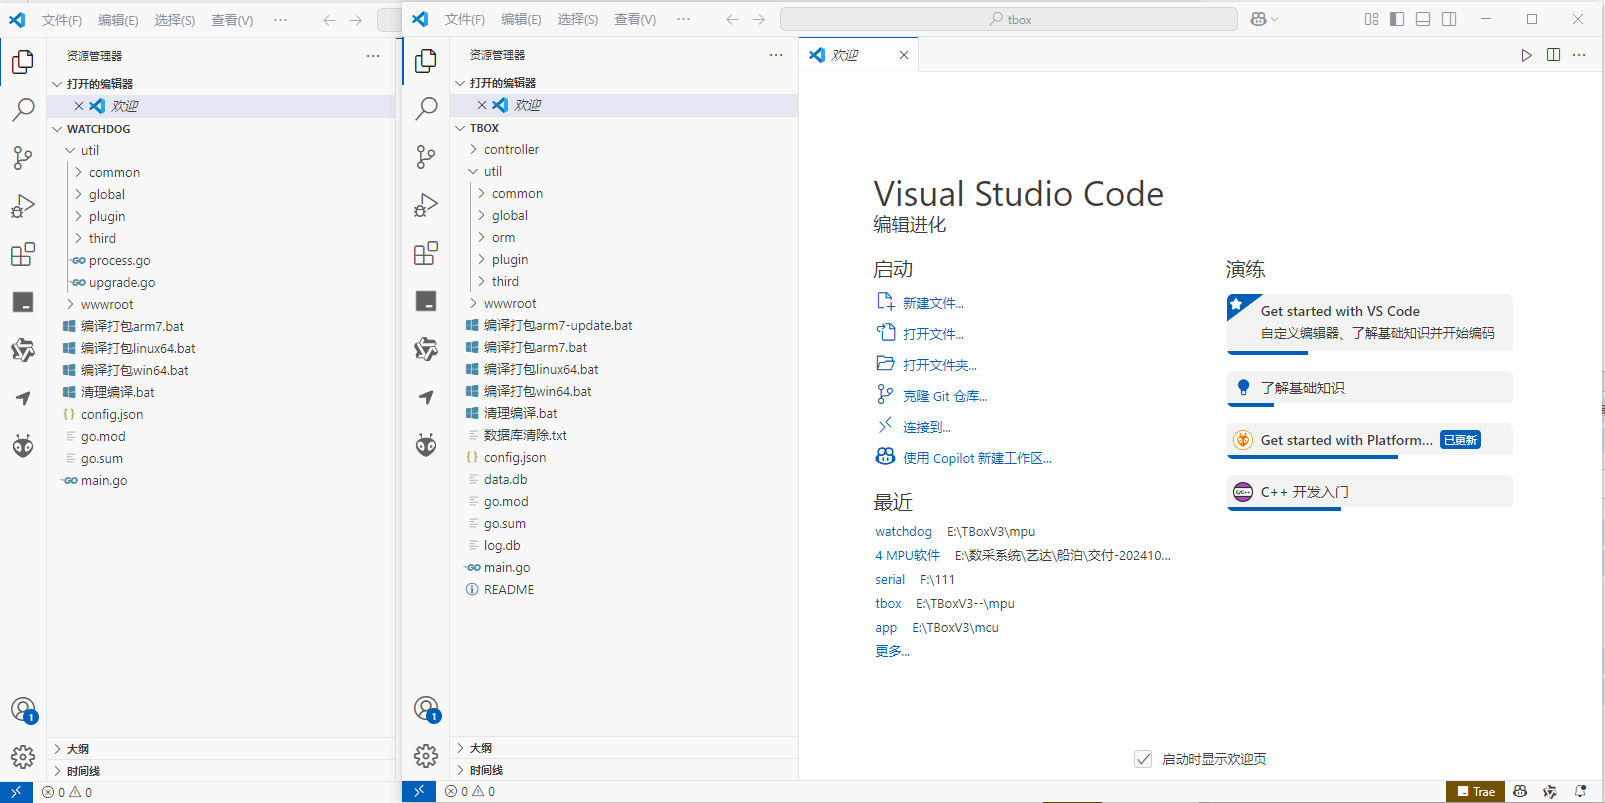Go back with tbox title bar arrow
The image size is (1605, 803).
732,19
